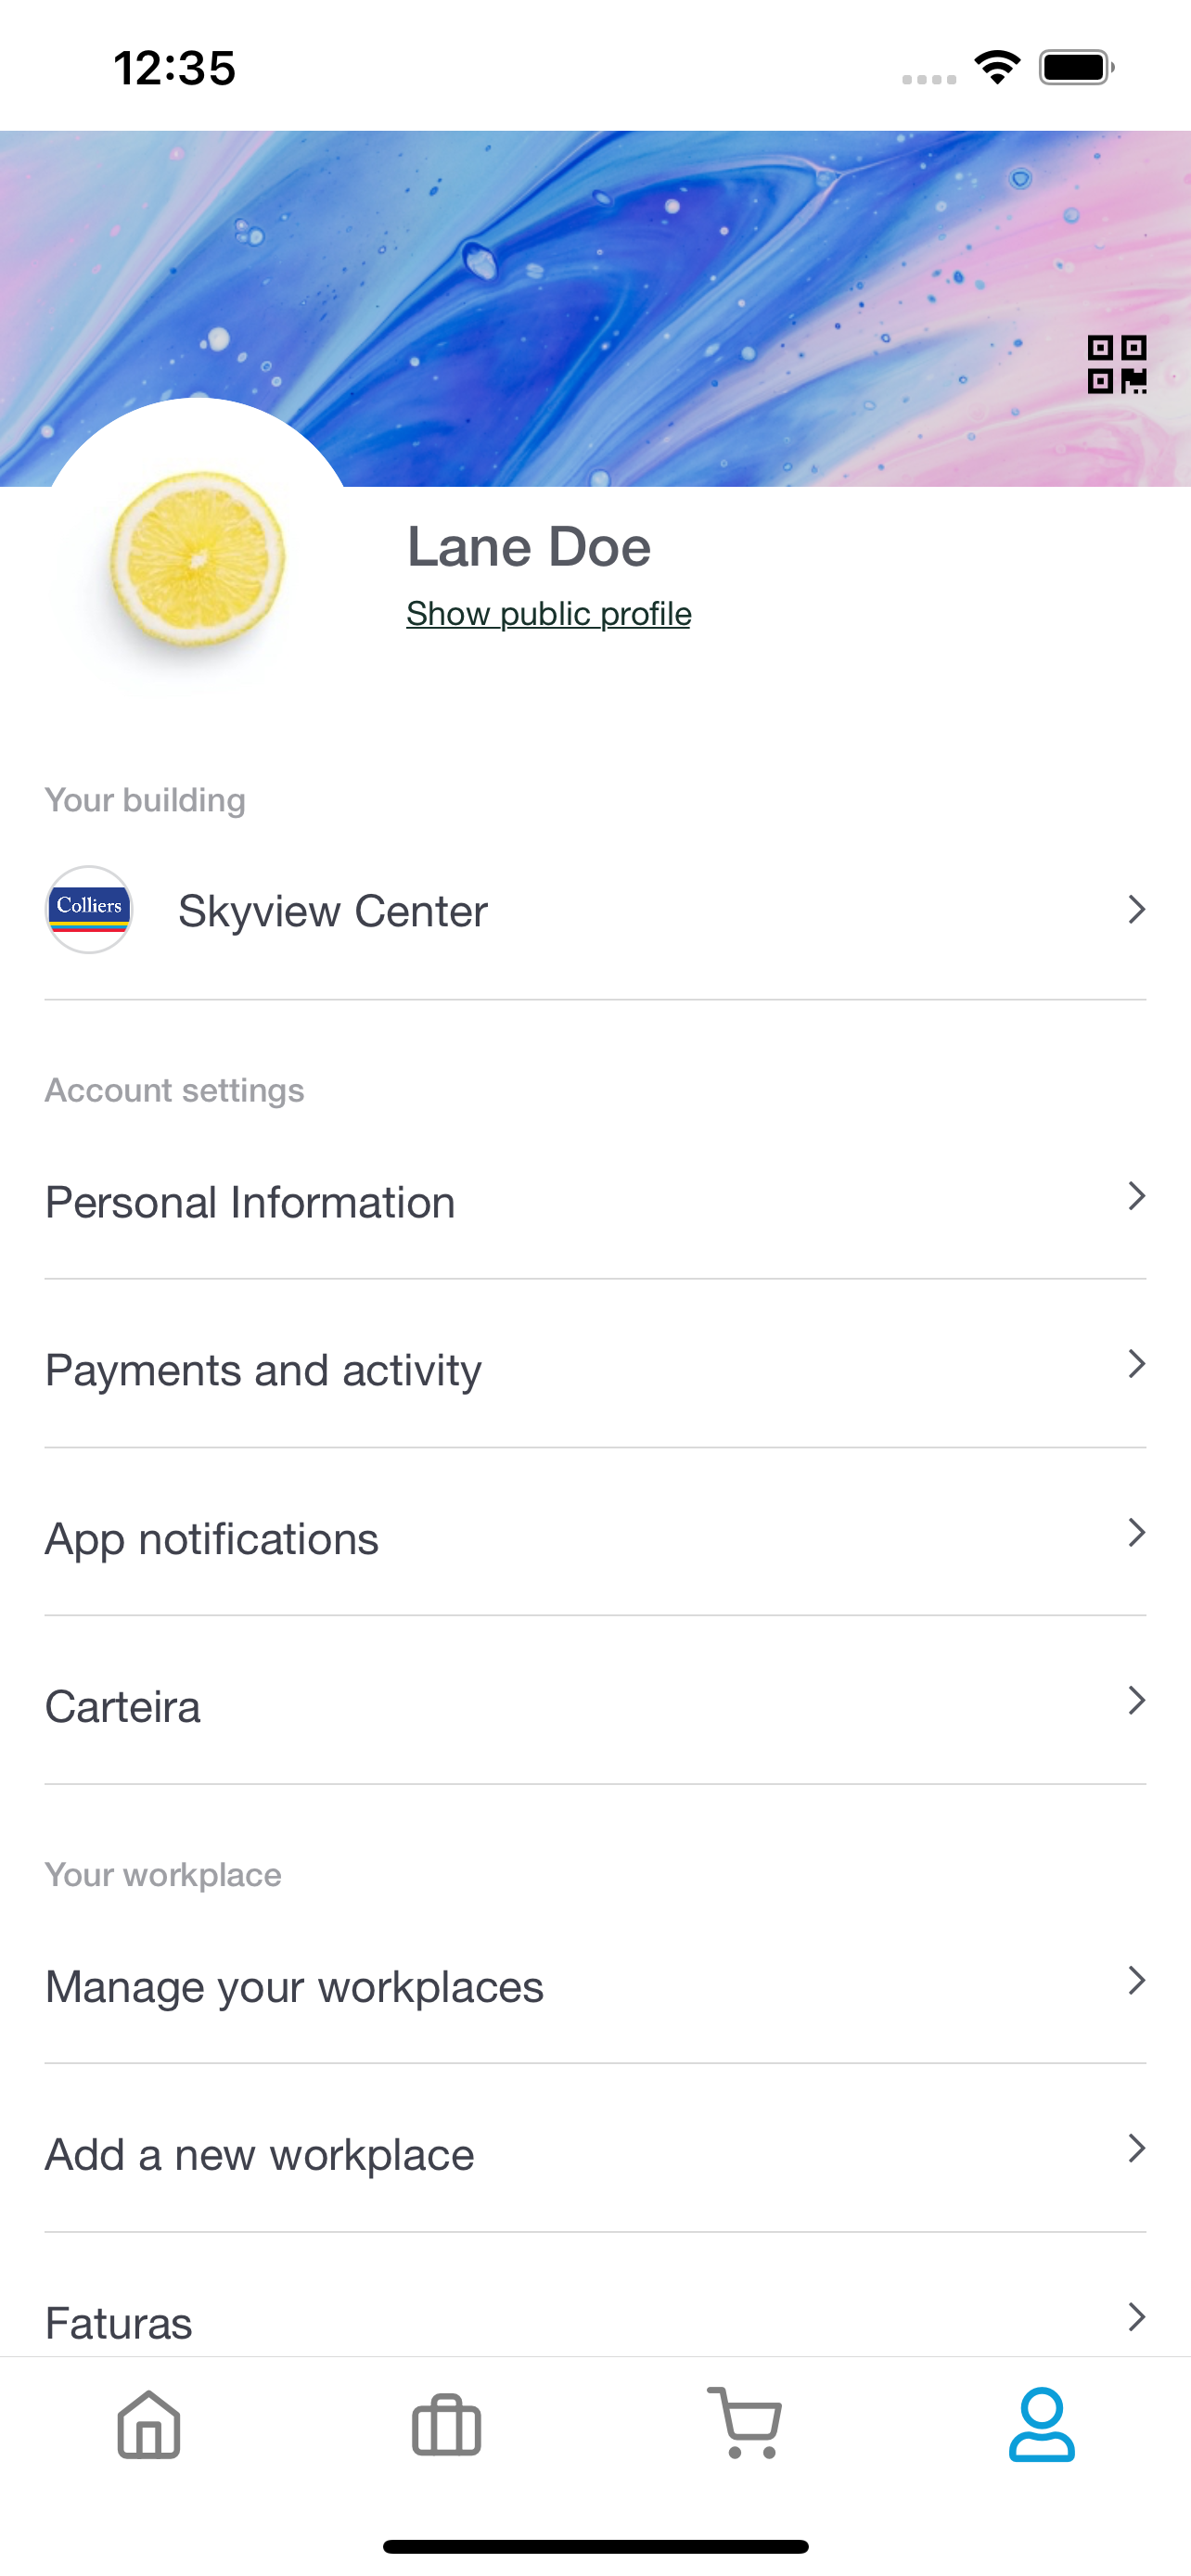Expand Skyview Center chevron

coord(1136,909)
